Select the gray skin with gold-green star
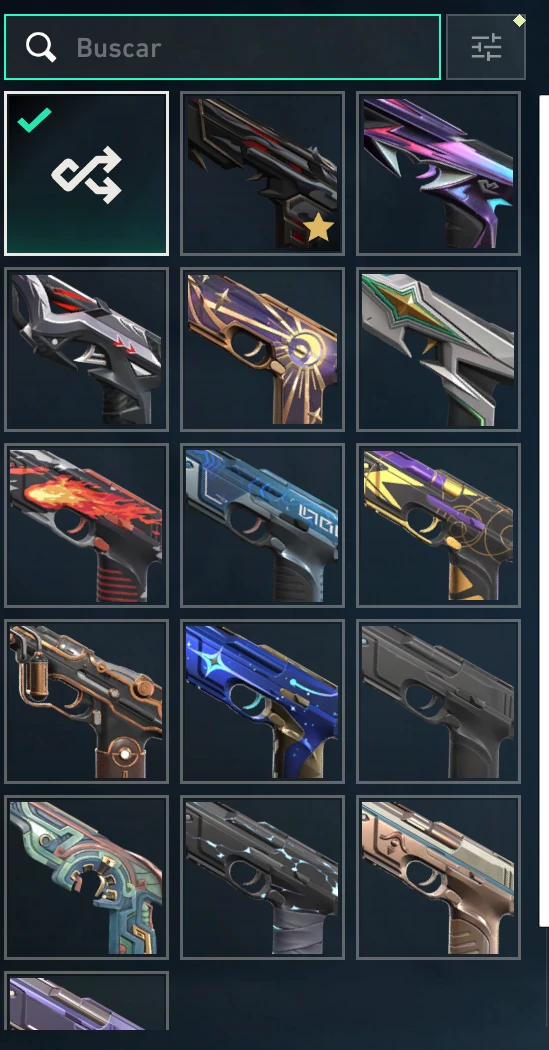The height and width of the screenshot is (1050, 549). tap(439, 350)
